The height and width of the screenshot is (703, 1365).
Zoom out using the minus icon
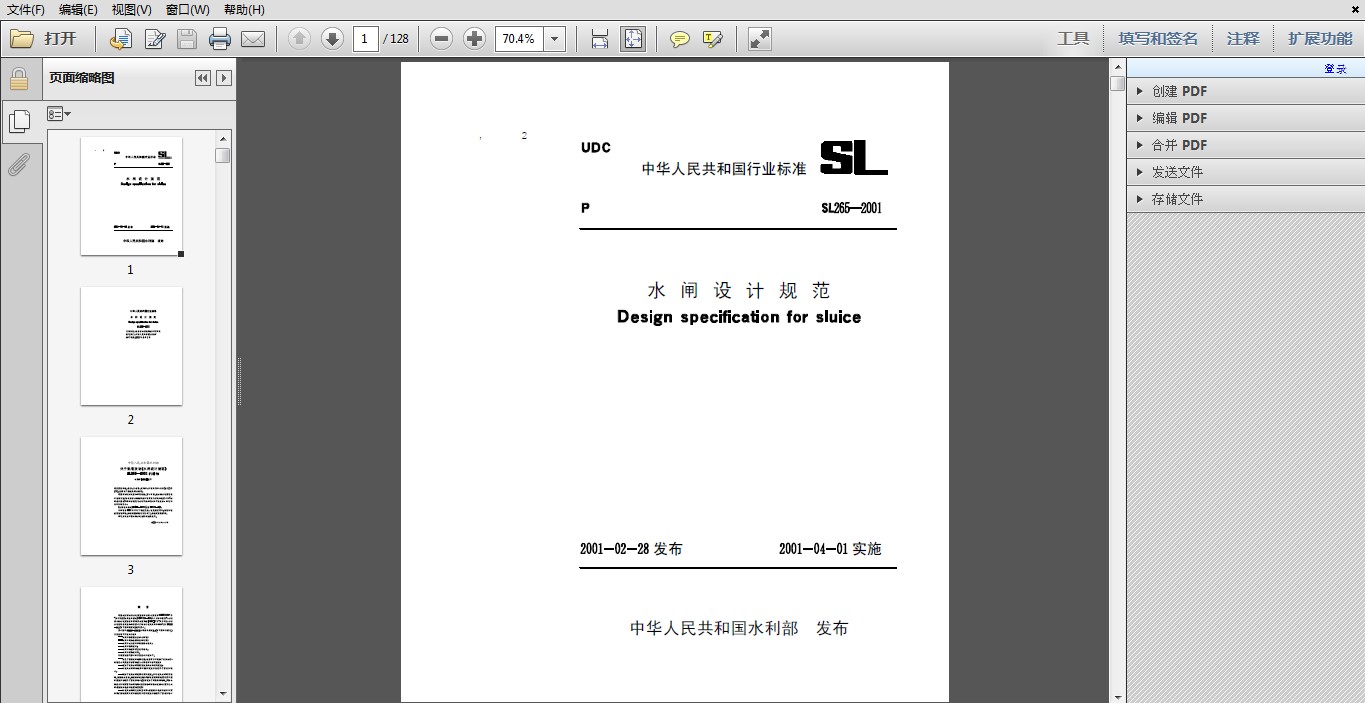click(x=441, y=39)
